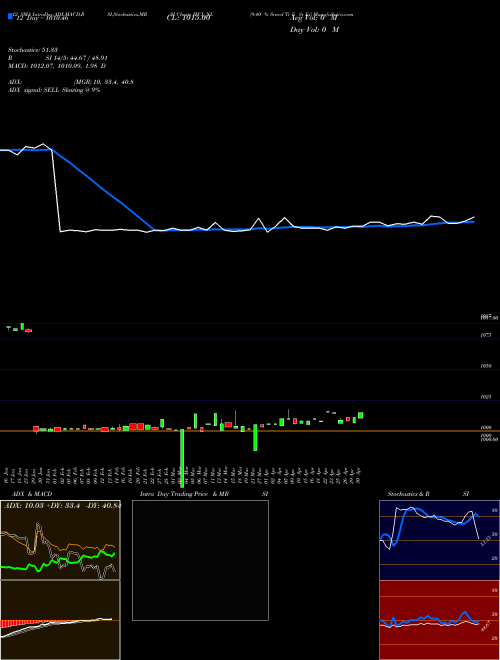Open the empty intraday trading price chart box
The image size is (500, 660).
point(200,560)
